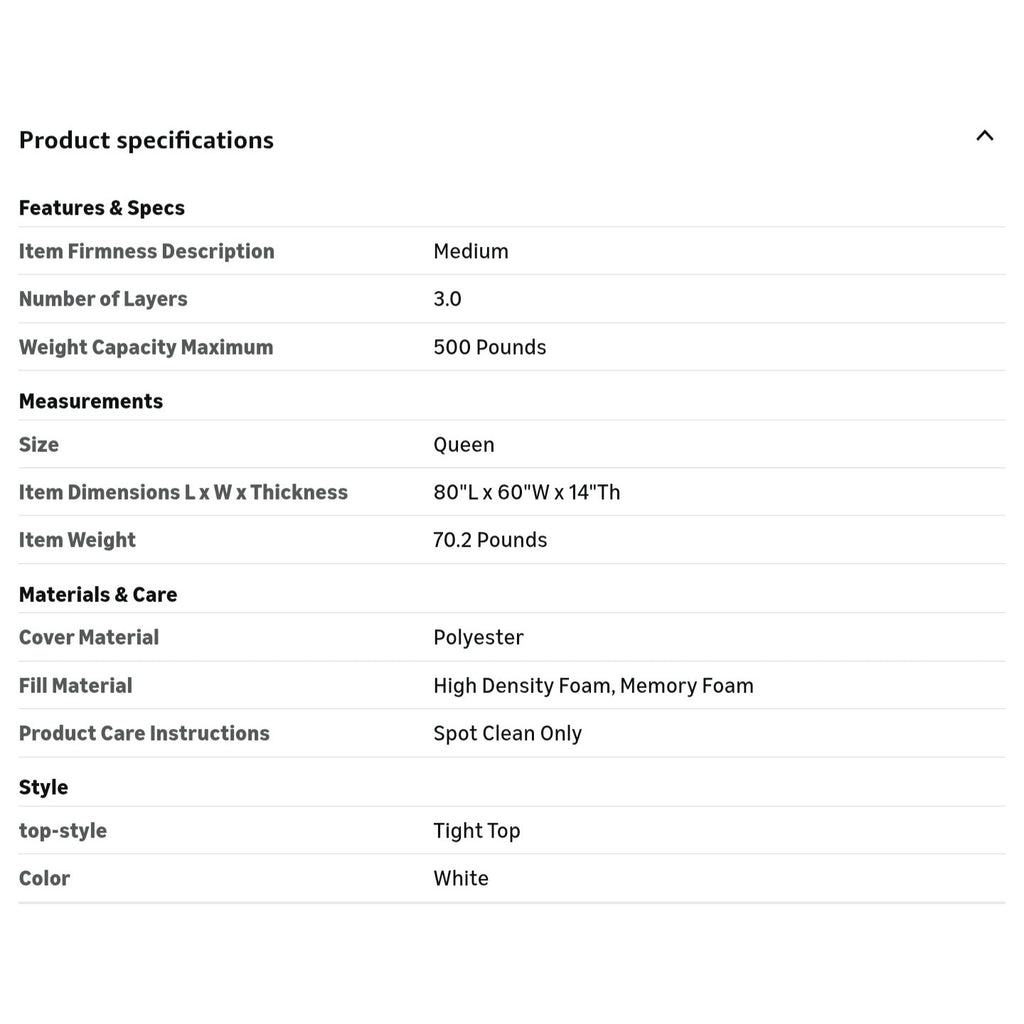
Task: Click the Item Firmness Description label
Action: tap(146, 251)
